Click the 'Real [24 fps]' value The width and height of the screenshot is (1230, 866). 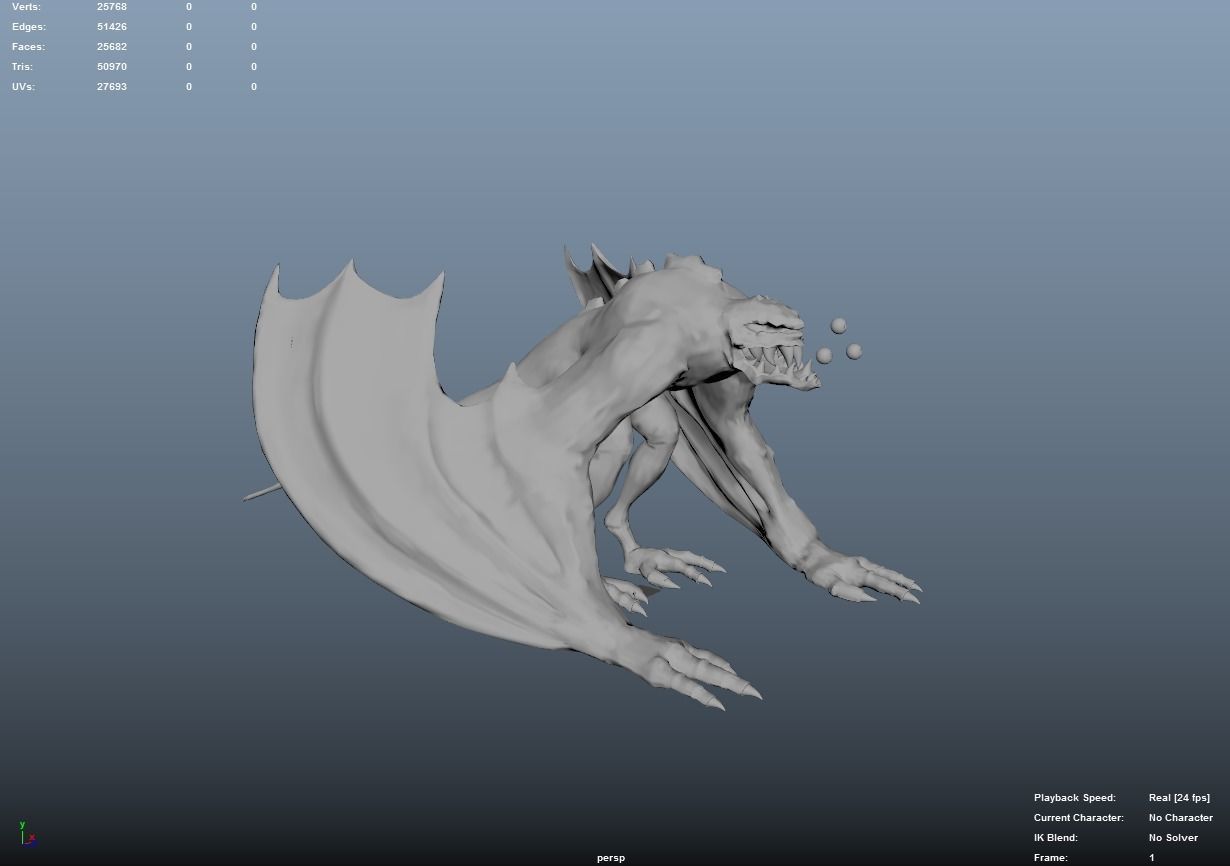pos(1179,798)
